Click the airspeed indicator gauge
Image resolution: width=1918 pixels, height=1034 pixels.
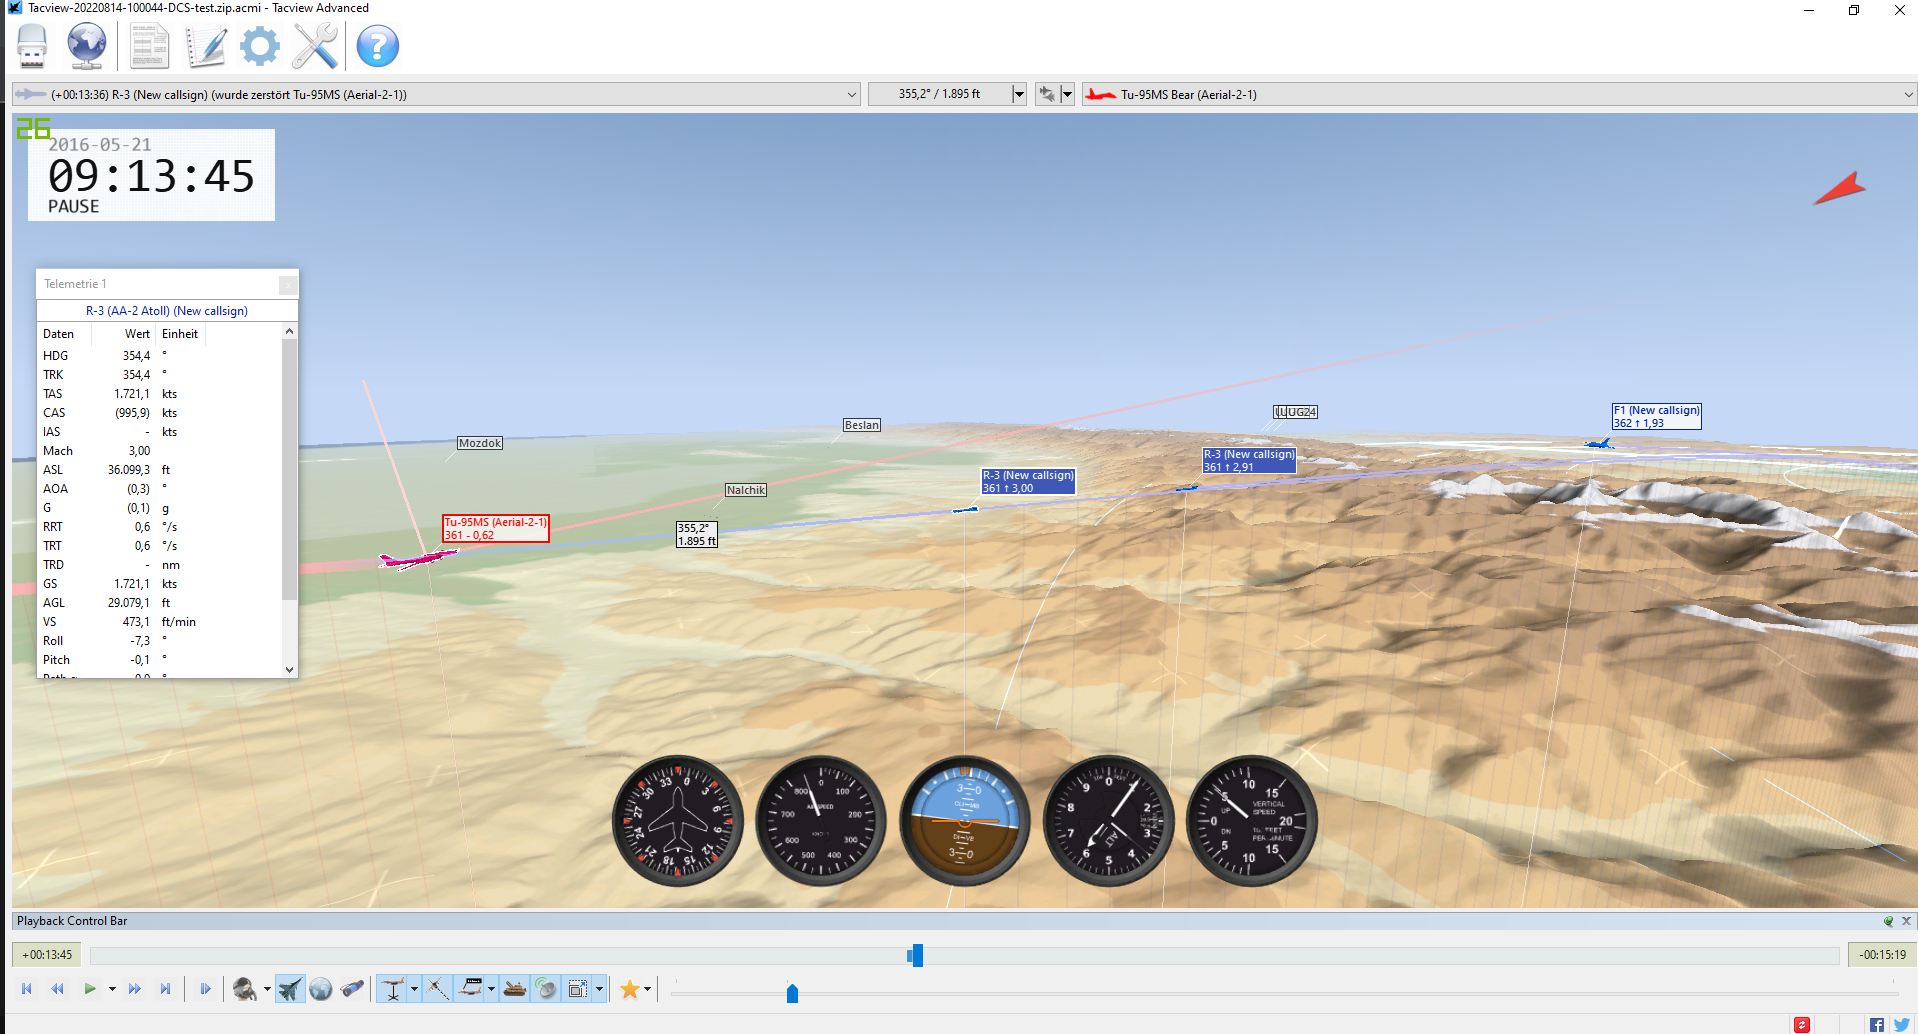tap(821, 821)
